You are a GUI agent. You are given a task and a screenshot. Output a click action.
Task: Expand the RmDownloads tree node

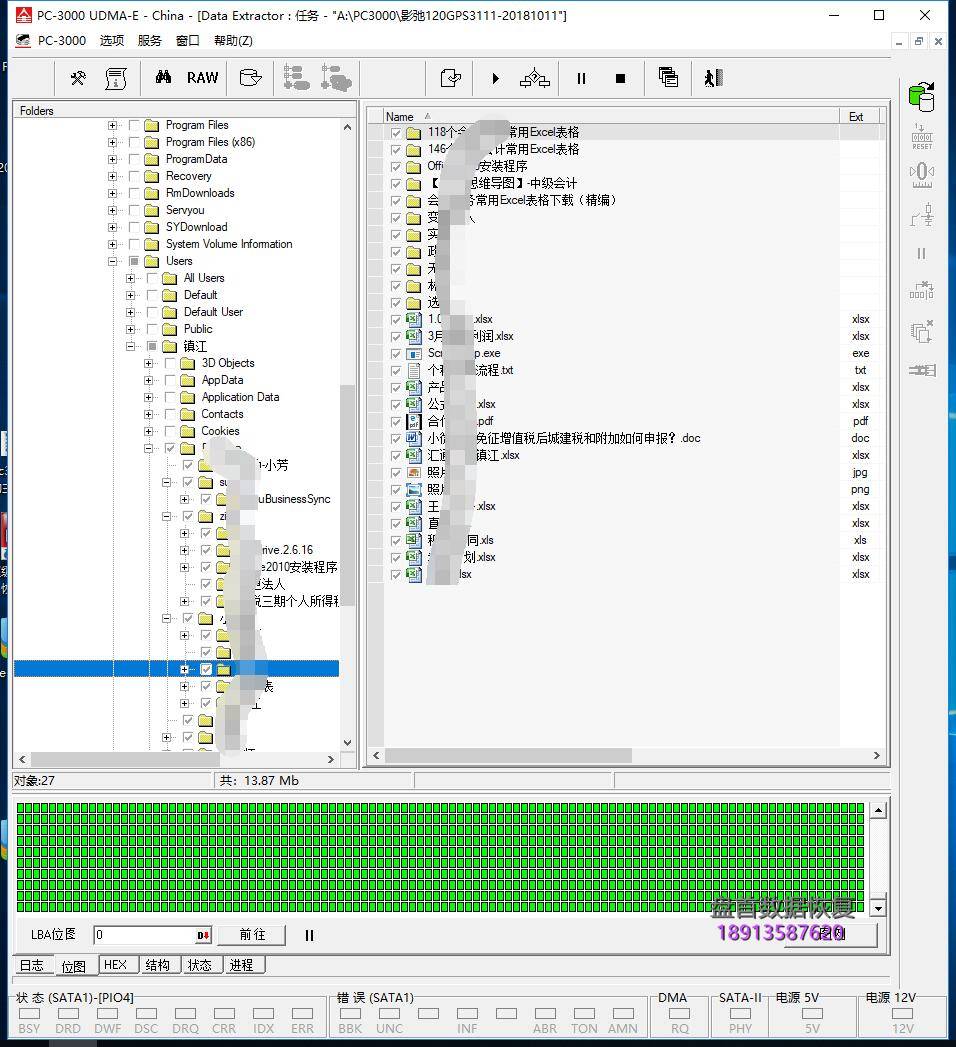pyautogui.click(x=112, y=193)
